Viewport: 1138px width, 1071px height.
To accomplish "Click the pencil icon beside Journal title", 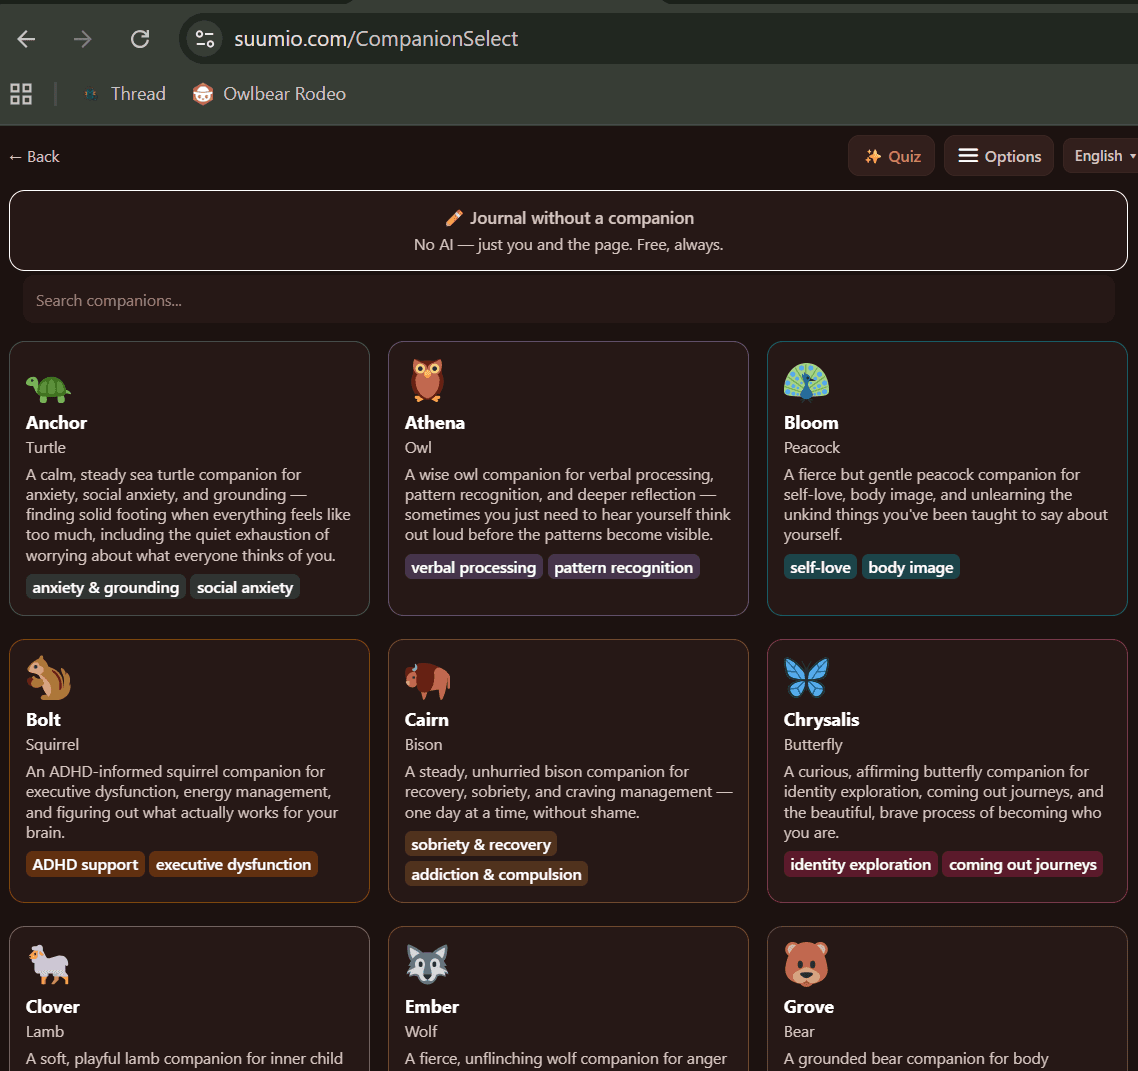I will pos(454,218).
